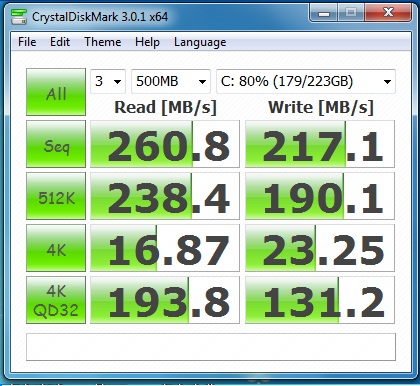Expand the drive selection dropdown C: 80%
This screenshot has height=386, width=420.
(306, 81)
